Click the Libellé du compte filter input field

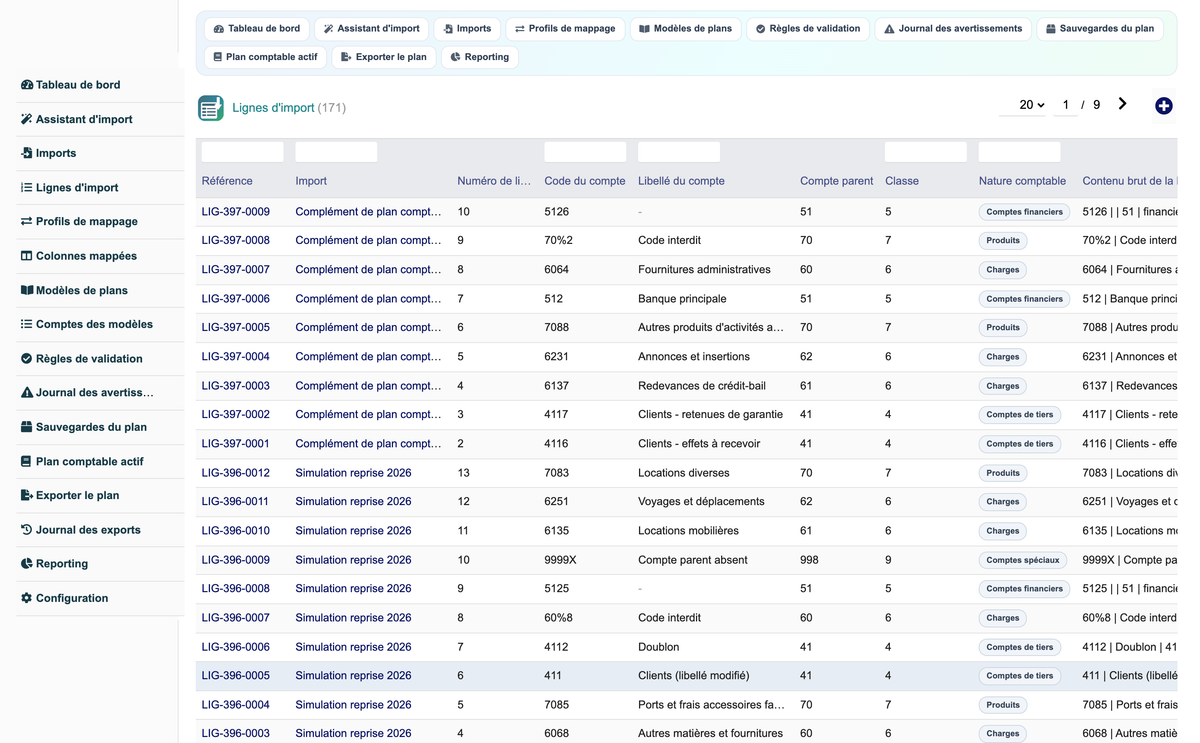(679, 152)
